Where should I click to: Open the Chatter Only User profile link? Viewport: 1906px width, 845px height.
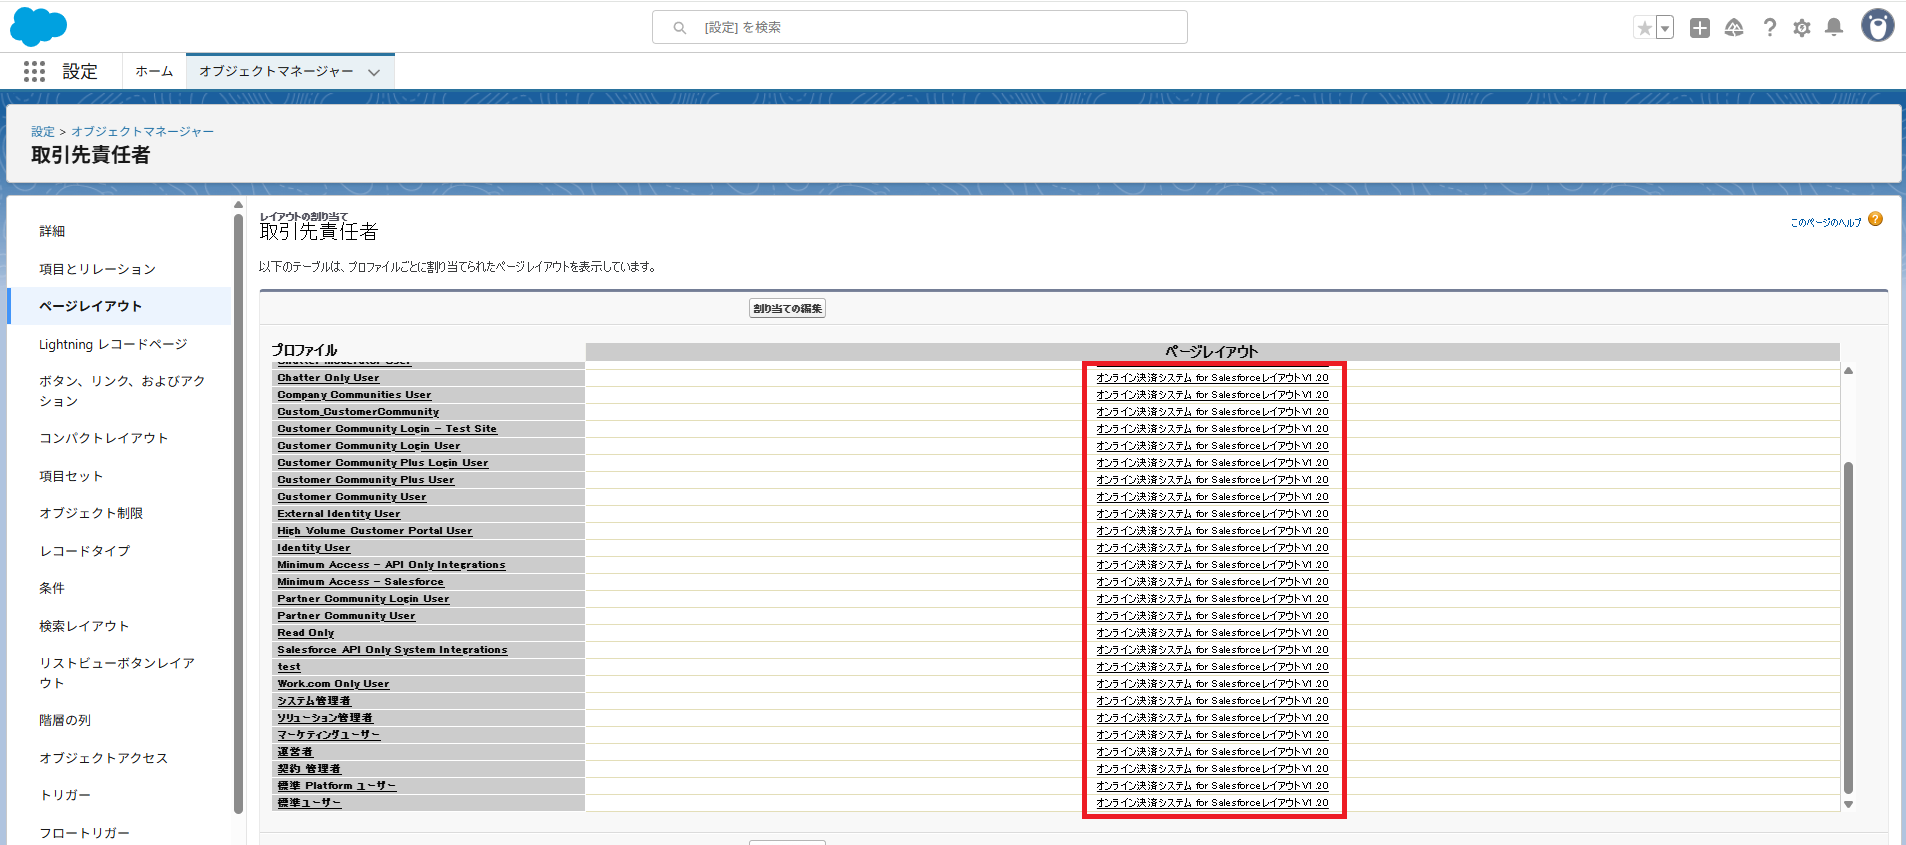[328, 378]
